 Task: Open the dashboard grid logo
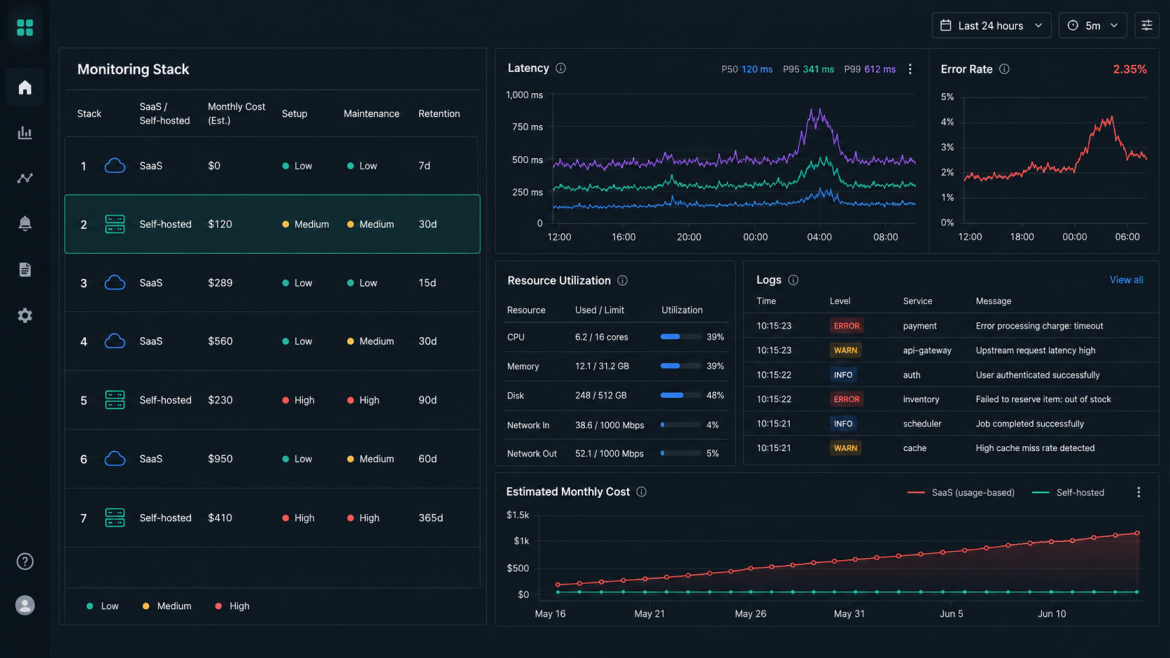(25, 28)
